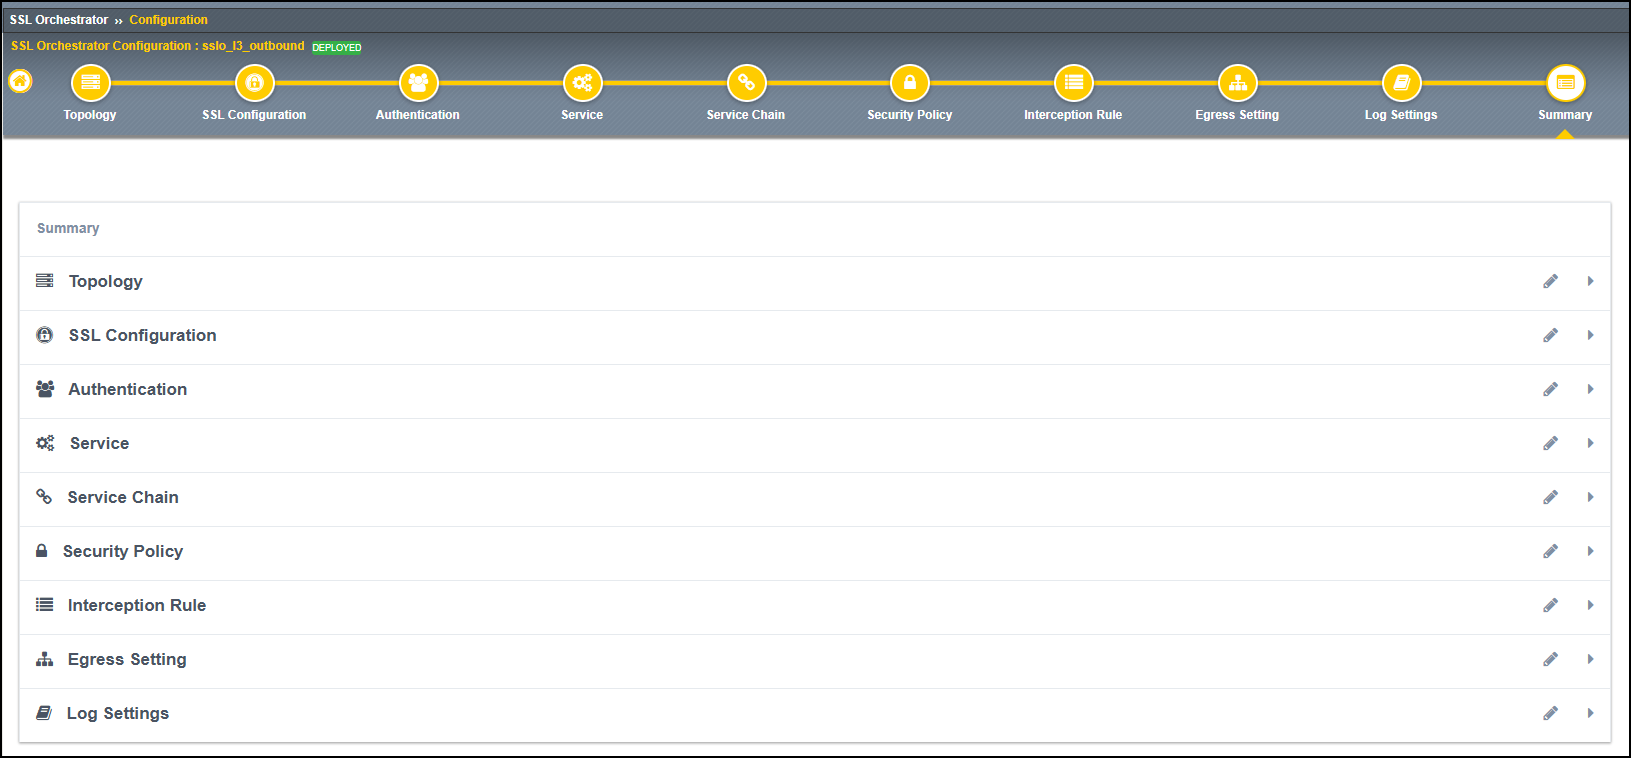This screenshot has width=1631, height=758.
Task: Click the Configuration breadcrumb link
Action: tap(168, 20)
